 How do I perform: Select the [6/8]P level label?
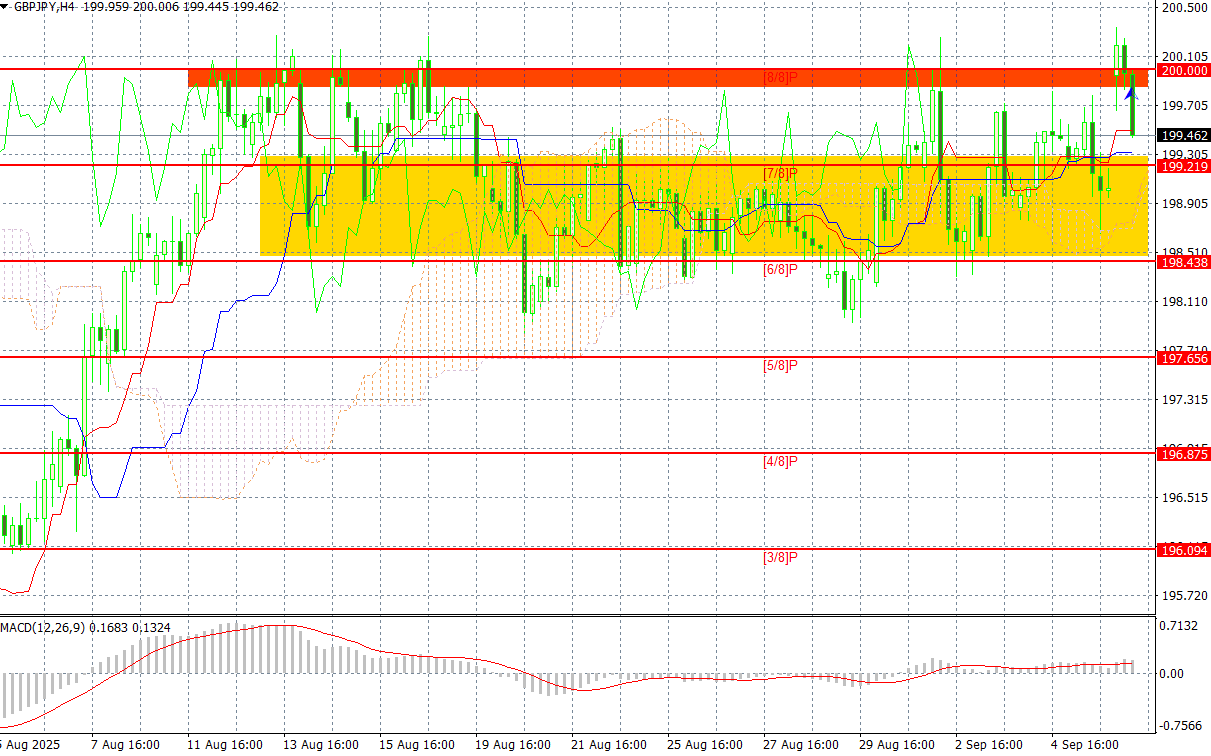pos(780,270)
